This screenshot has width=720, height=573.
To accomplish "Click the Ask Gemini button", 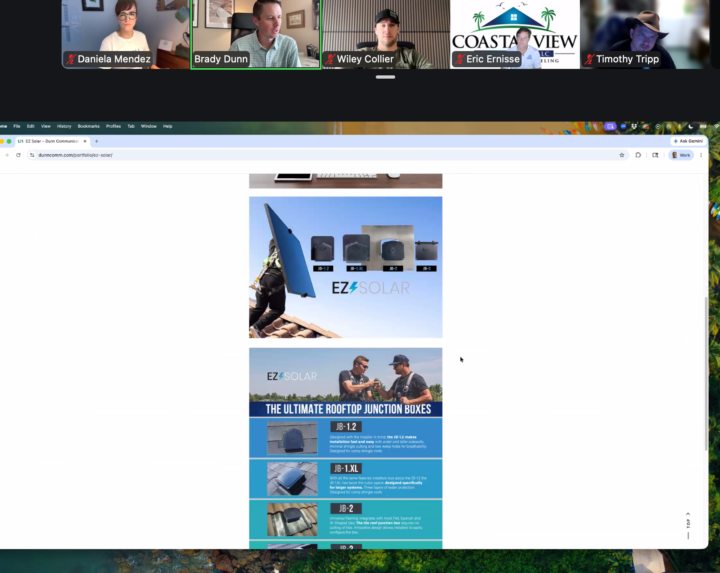I will 688,141.
